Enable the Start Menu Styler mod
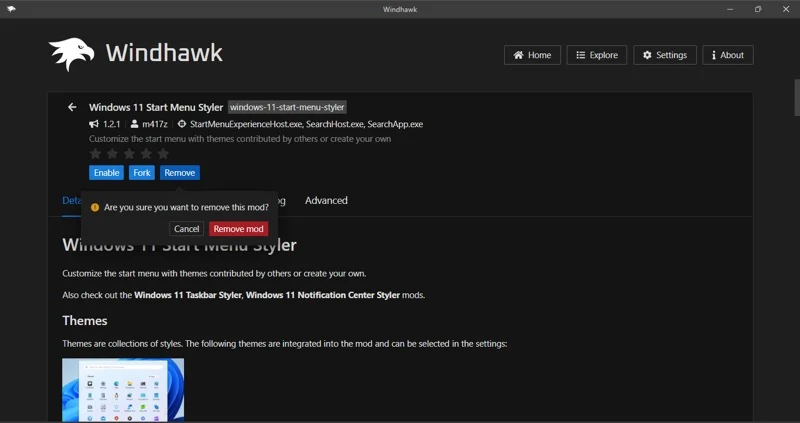The width and height of the screenshot is (800, 423). tap(106, 172)
